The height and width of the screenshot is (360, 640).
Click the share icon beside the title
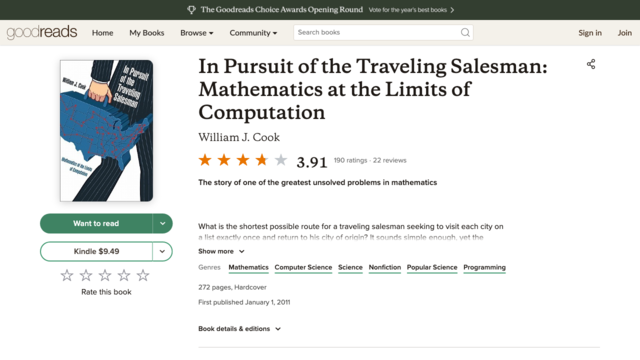591,64
